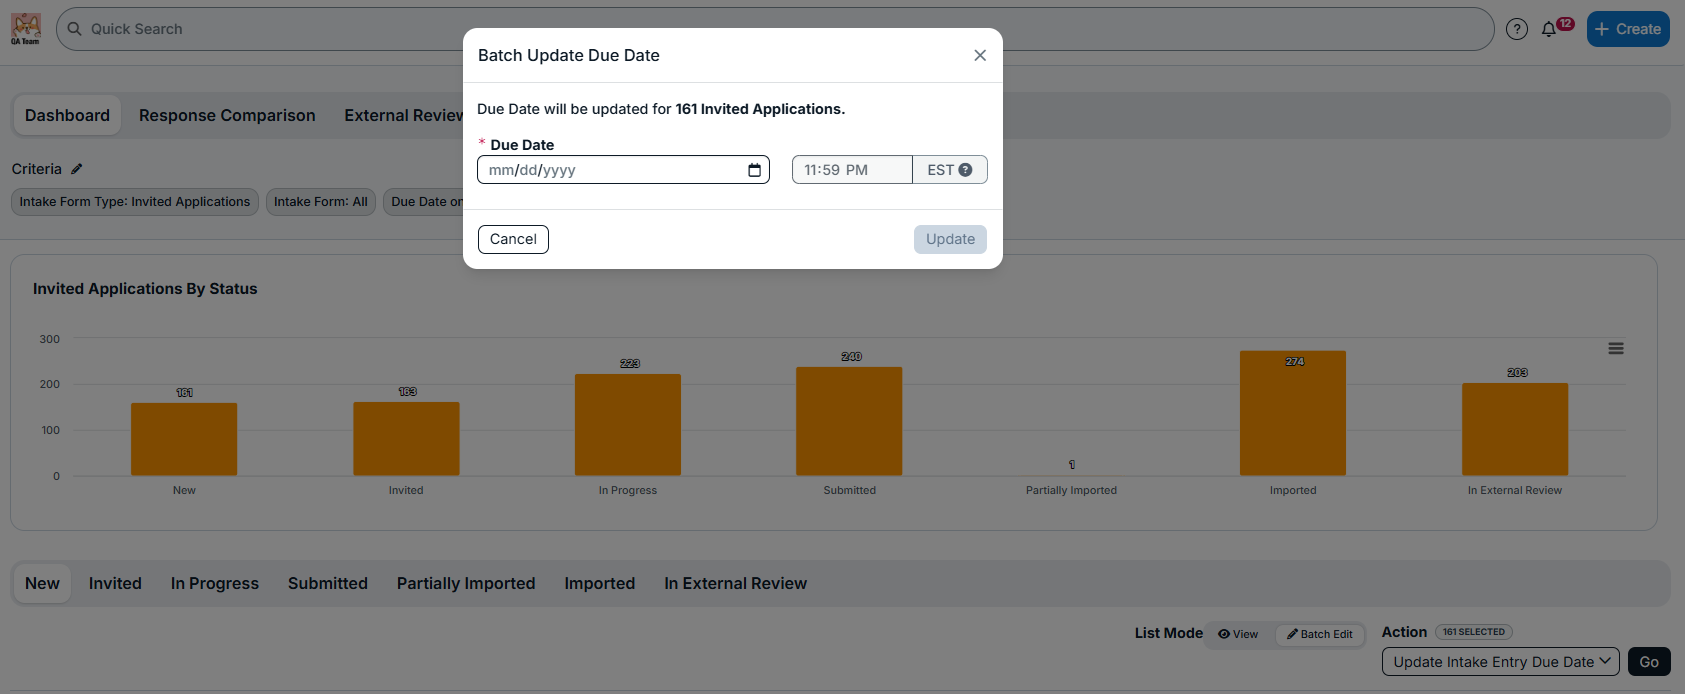This screenshot has width=1685, height=694.
Task: Switch List Mode to View
Action: coord(1238,634)
